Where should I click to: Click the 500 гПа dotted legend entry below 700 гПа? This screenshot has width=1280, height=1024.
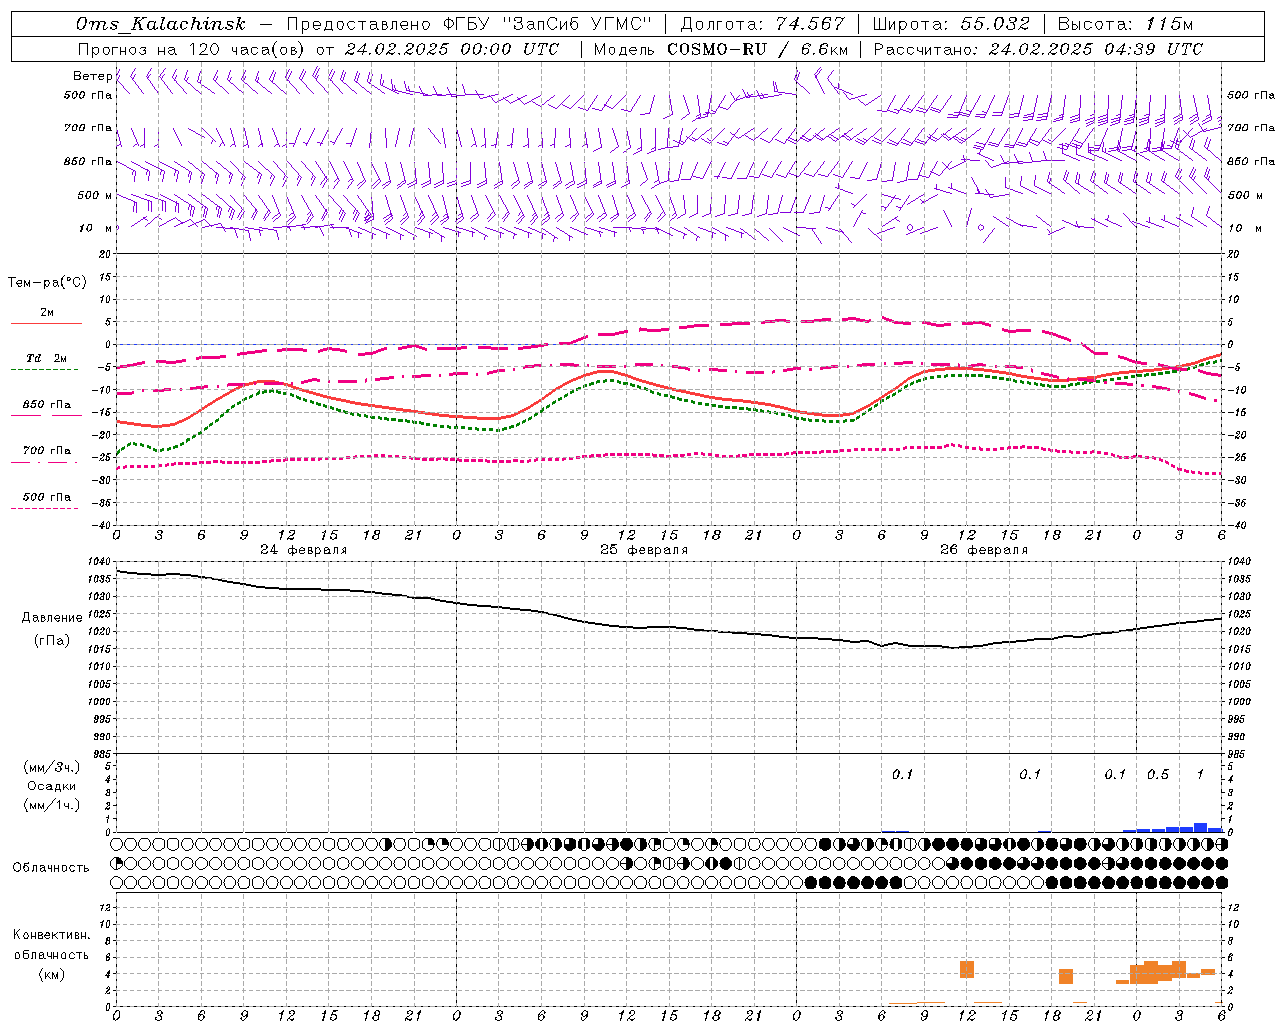(x=46, y=497)
